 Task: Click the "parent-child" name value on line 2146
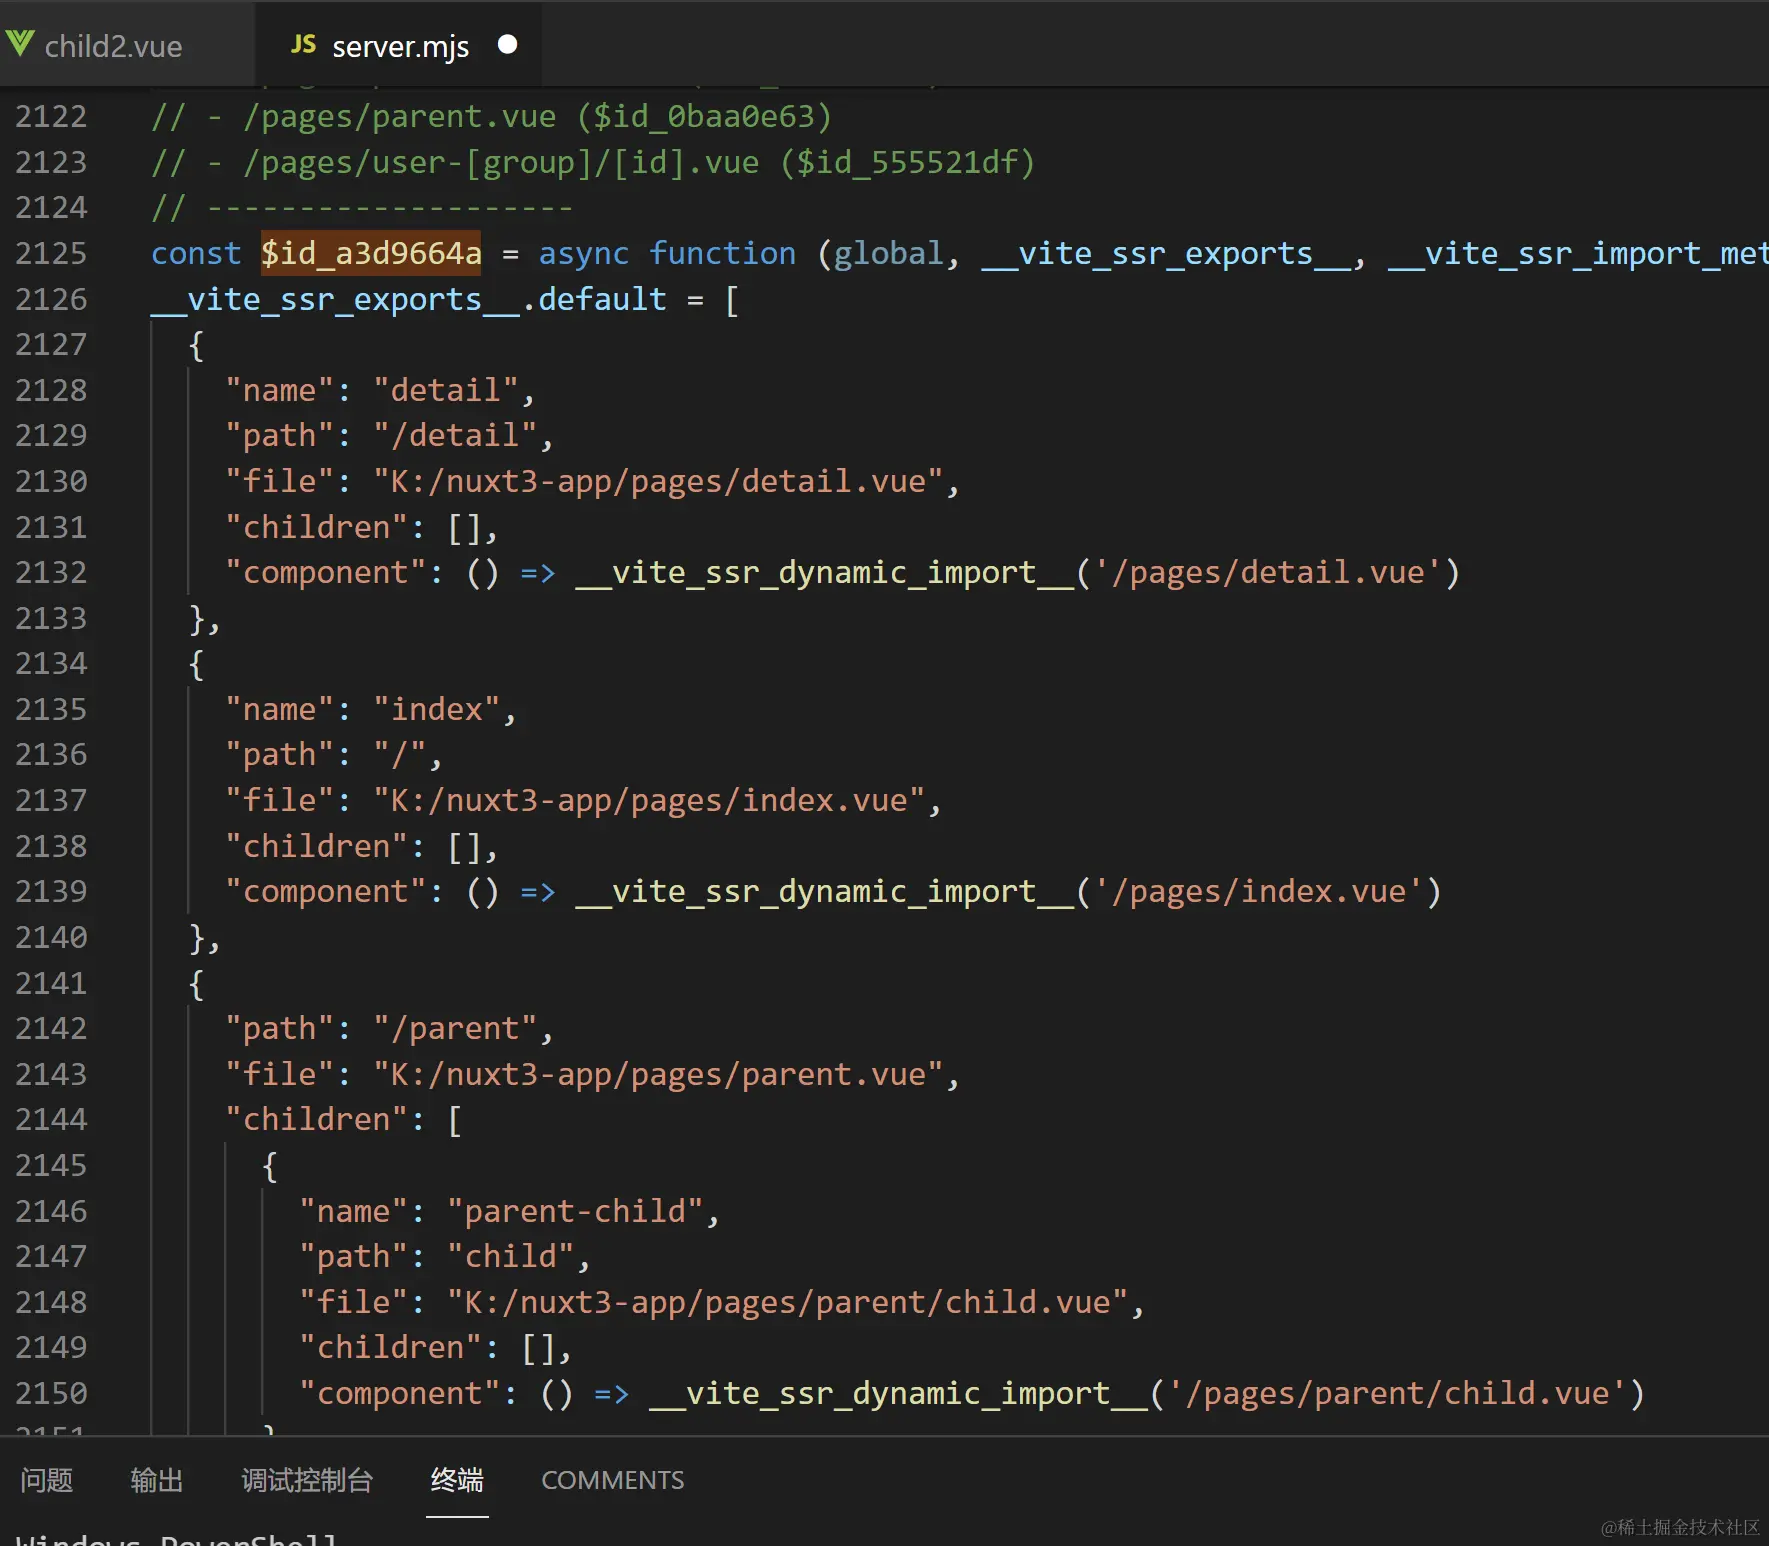pos(575,1212)
